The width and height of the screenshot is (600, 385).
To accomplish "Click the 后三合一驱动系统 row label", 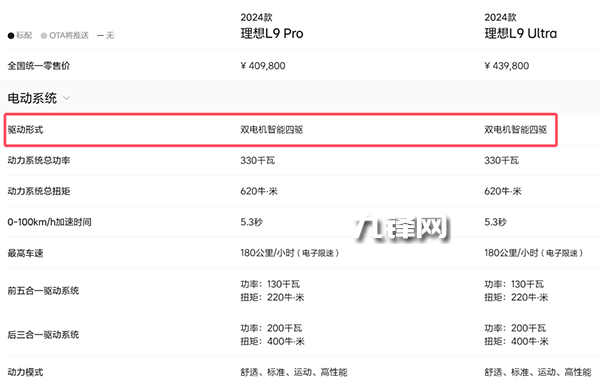I will (x=43, y=334).
